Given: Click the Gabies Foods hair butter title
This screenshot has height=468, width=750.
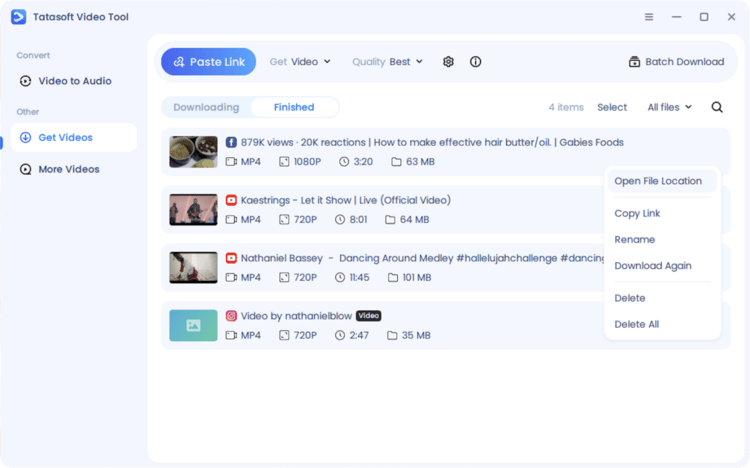Looking at the screenshot, I should (432, 142).
